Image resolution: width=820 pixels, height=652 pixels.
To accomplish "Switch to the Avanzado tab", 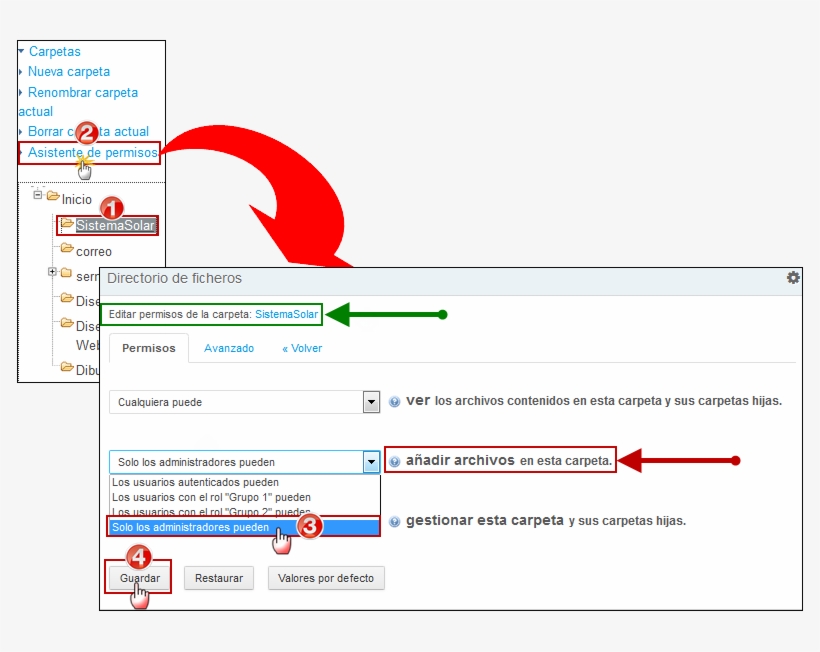I will (229, 348).
